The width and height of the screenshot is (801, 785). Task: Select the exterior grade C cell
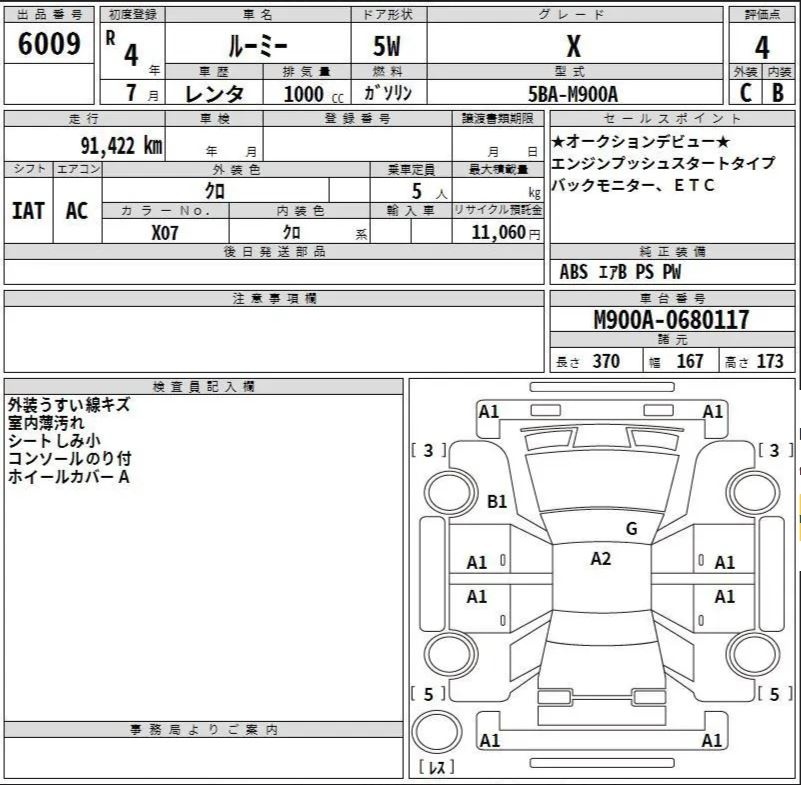point(744,93)
